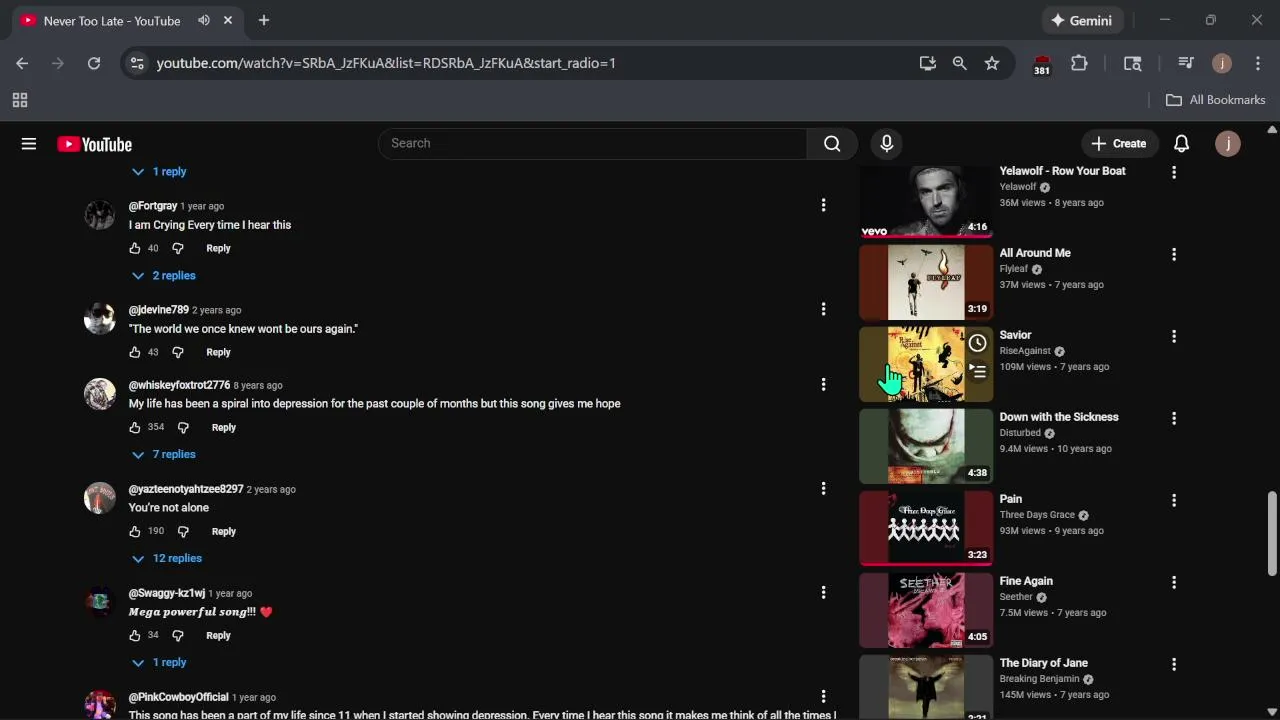
Task: Reply to @Fortgray comment
Action: (218, 248)
